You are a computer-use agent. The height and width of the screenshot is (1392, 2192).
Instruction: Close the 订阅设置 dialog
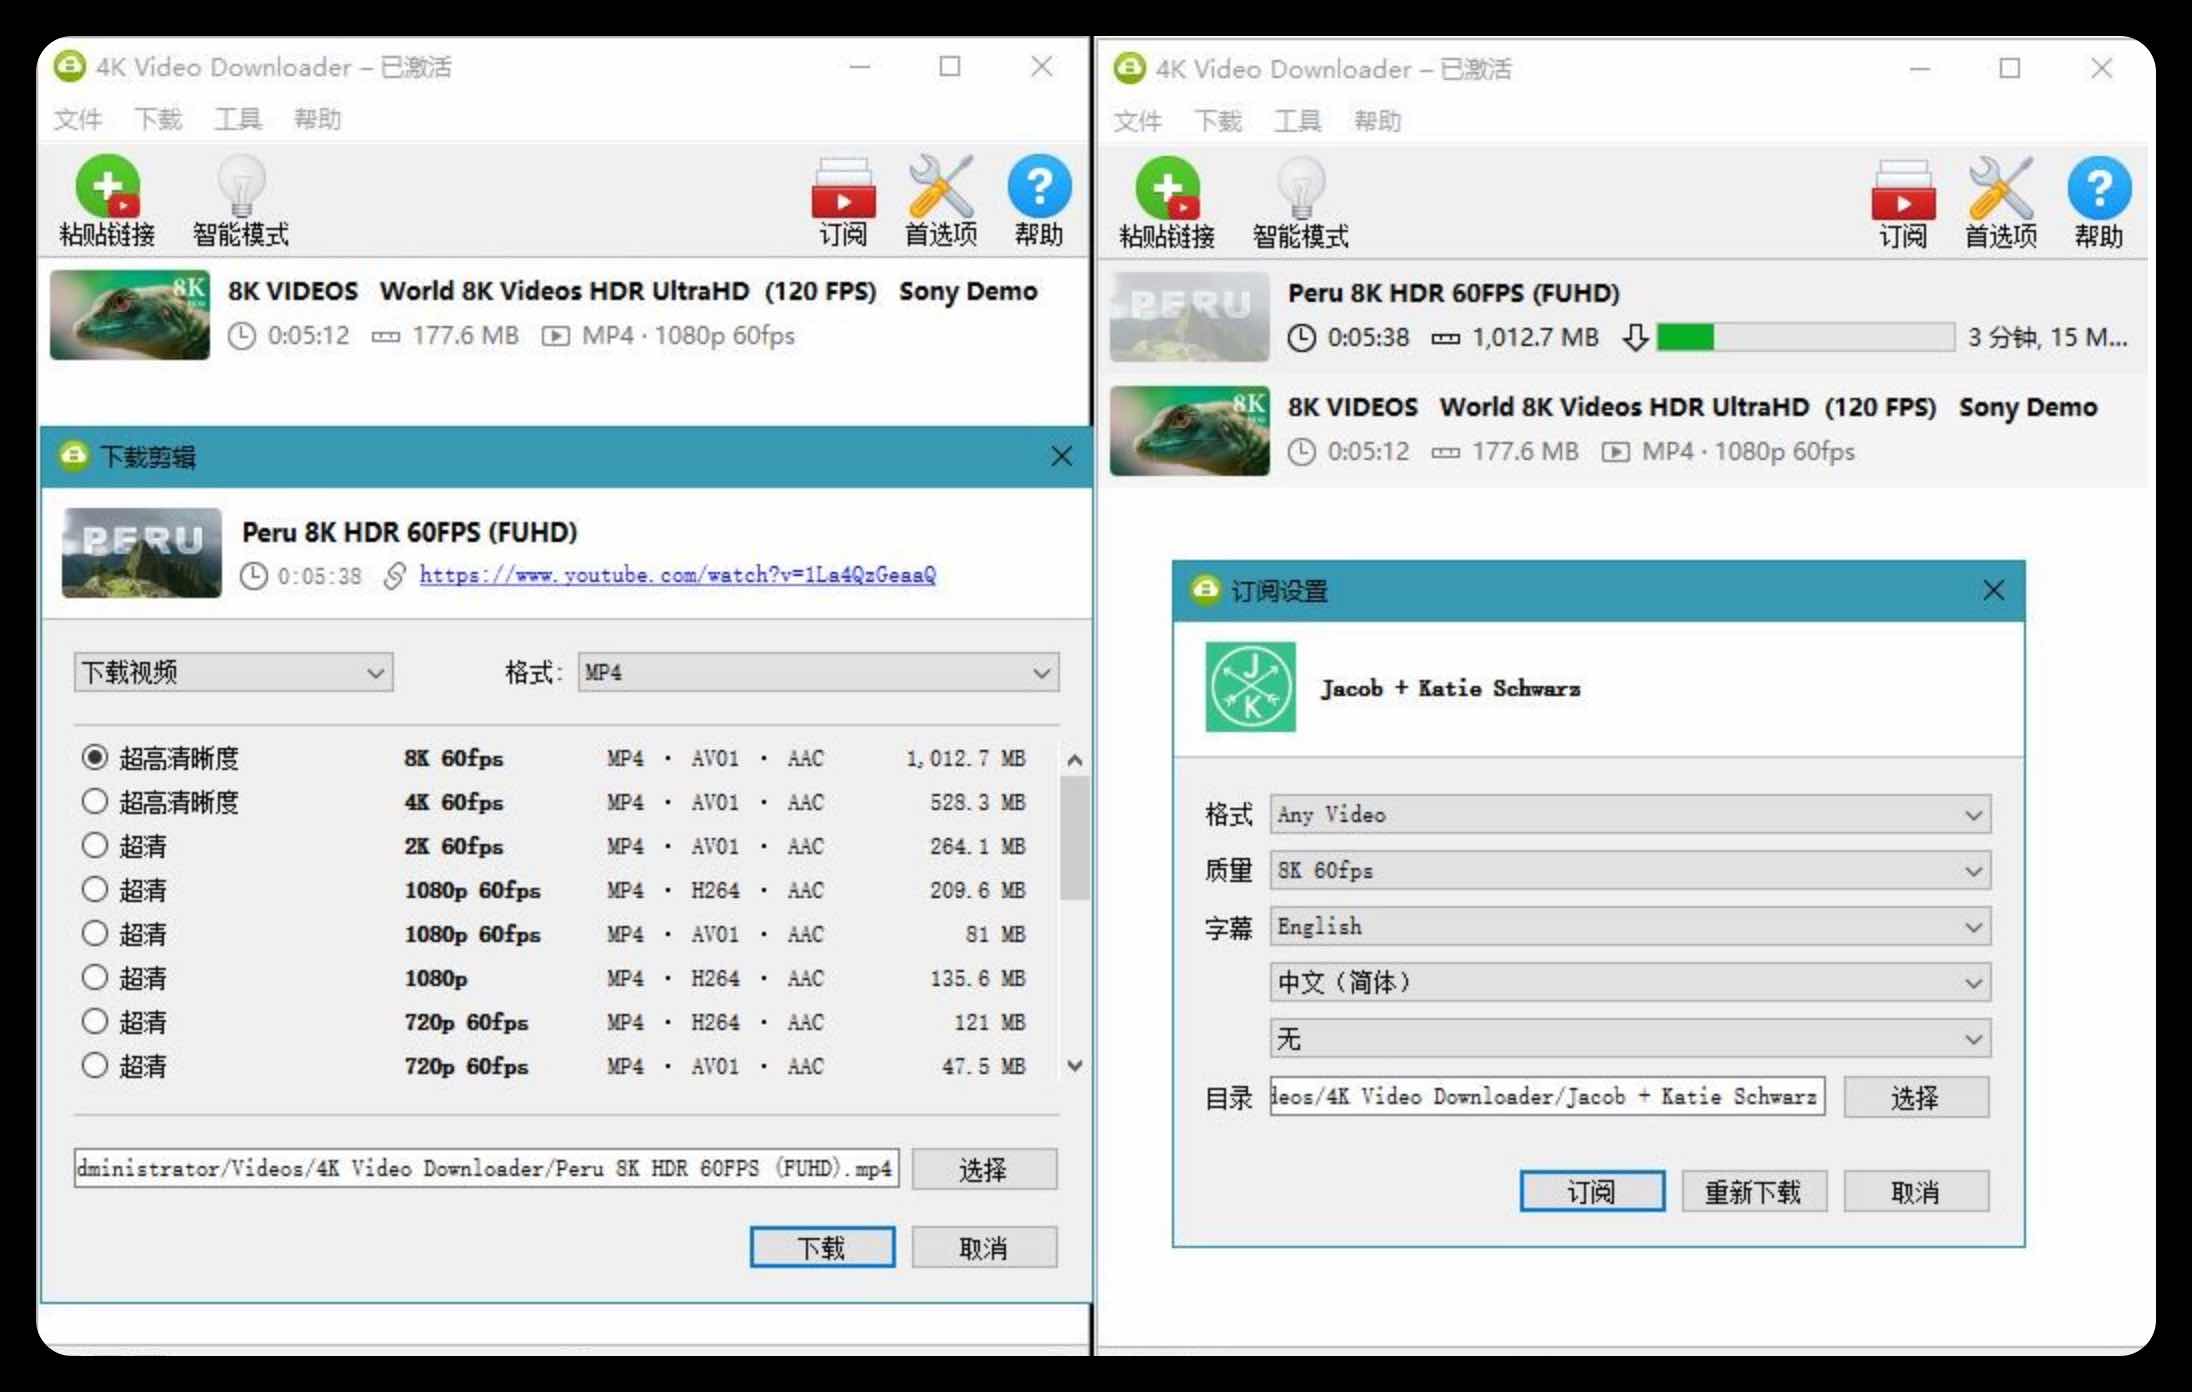[x=1993, y=590]
